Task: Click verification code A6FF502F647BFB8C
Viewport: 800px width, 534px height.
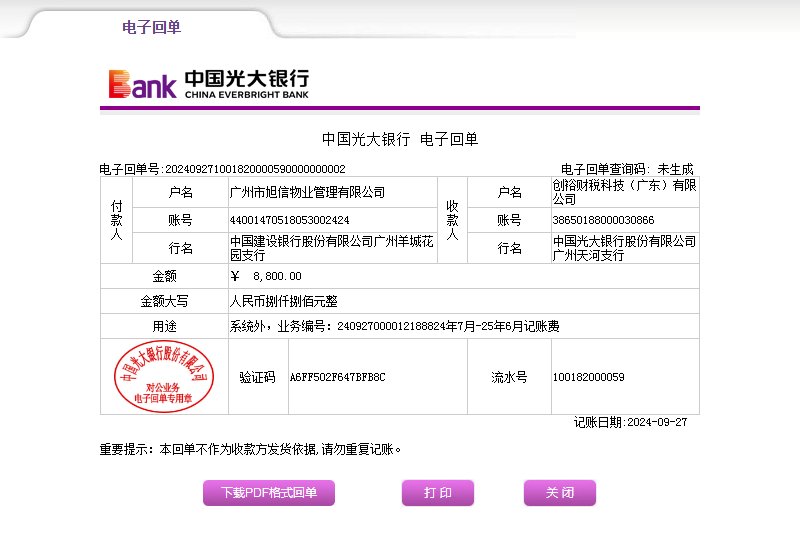Action: pyautogui.click(x=338, y=377)
